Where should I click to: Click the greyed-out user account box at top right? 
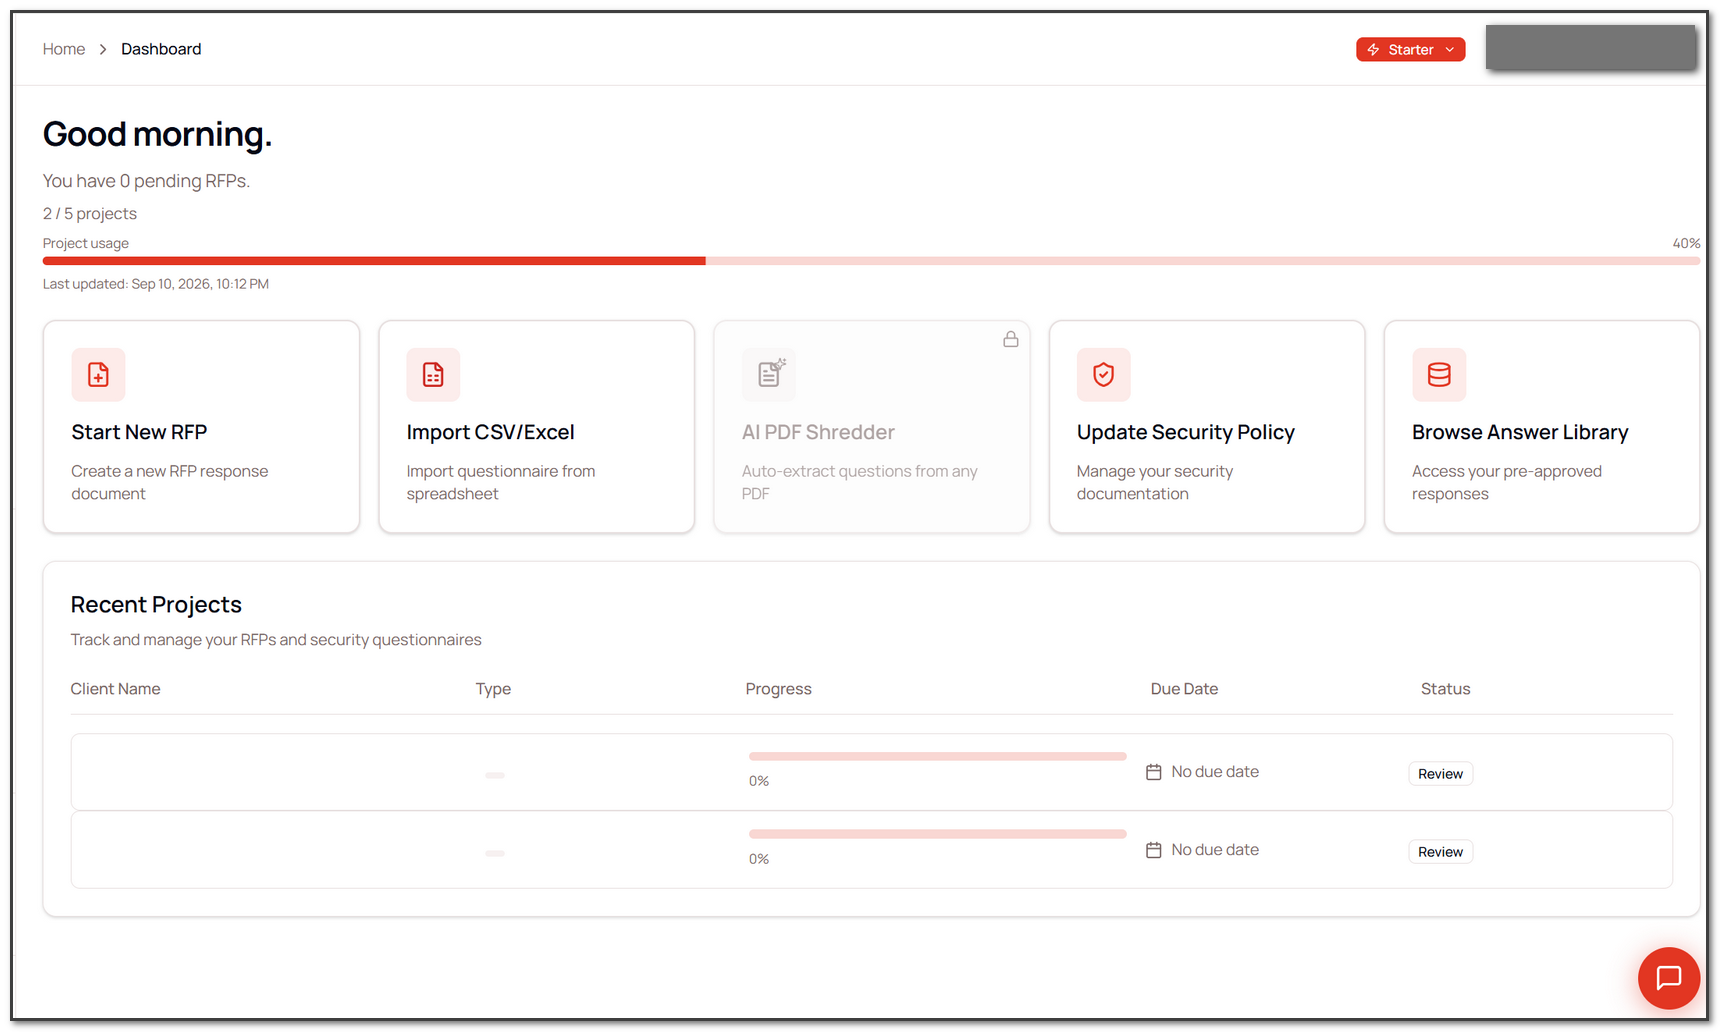[x=1591, y=47]
